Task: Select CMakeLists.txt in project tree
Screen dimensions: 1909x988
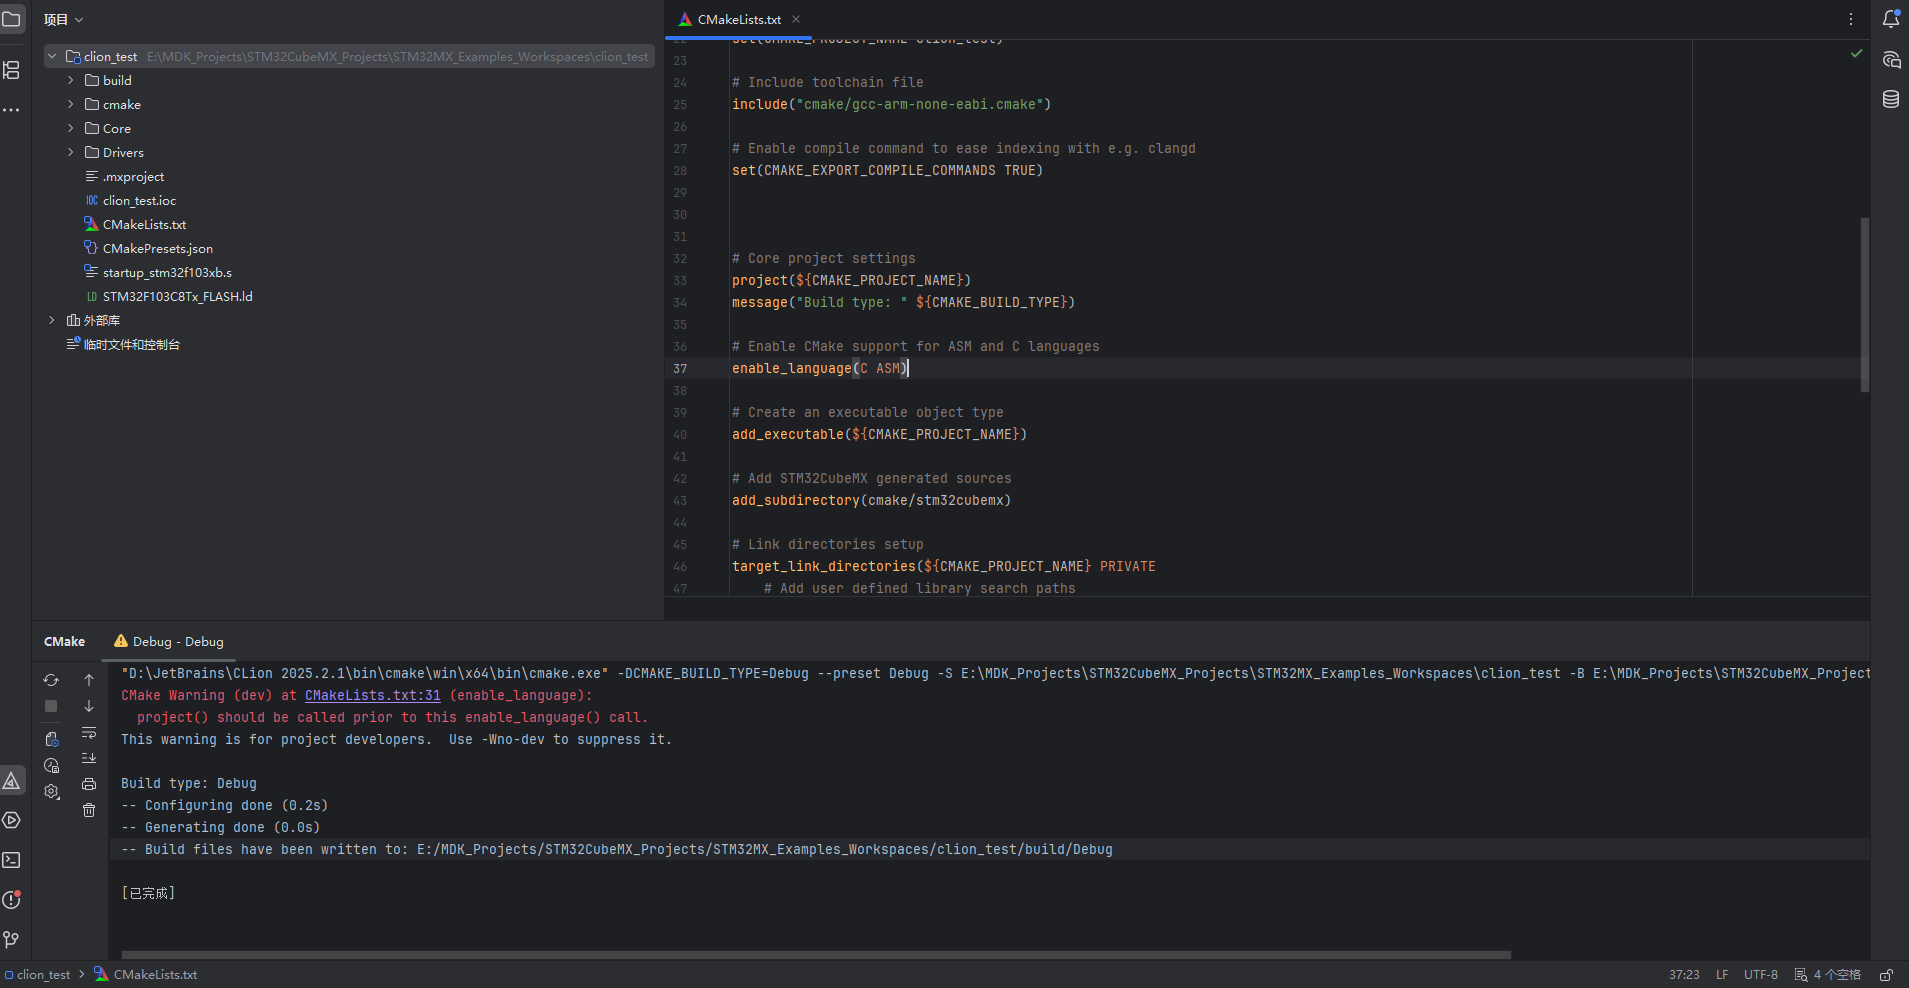Action: (144, 225)
